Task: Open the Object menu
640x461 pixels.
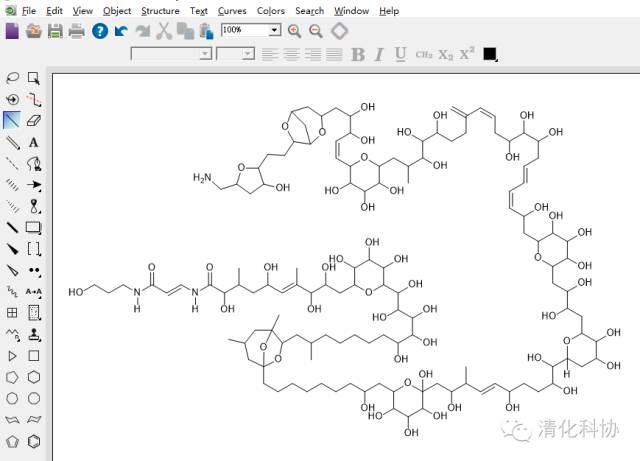Action: pyautogui.click(x=117, y=11)
